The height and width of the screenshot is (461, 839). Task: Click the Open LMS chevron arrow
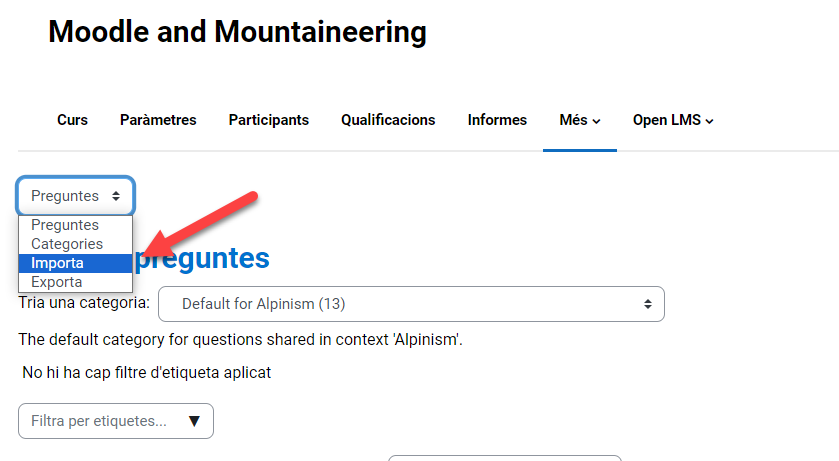[x=709, y=121]
